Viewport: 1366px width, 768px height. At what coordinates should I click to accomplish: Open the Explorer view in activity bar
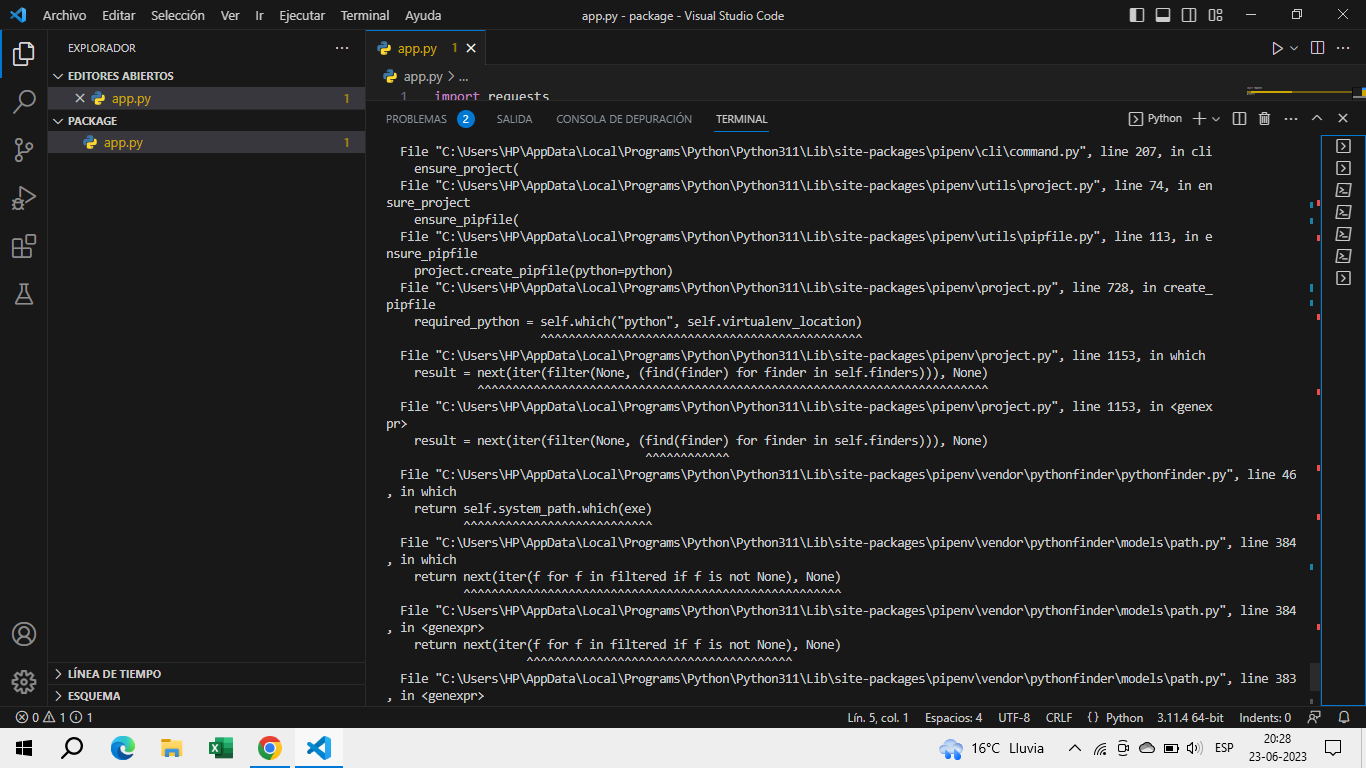24,54
